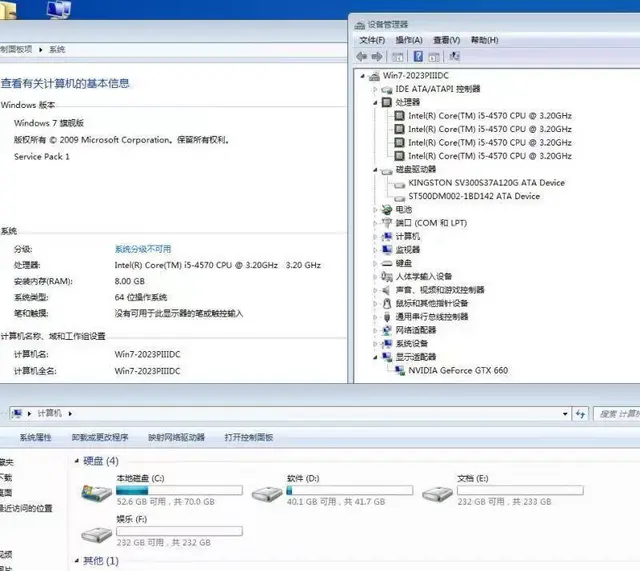Viewport: 640px width, 571px height.
Task: Click 卸载或更改程序 in the Explorer toolbar
Action: pyautogui.click(x=100, y=438)
